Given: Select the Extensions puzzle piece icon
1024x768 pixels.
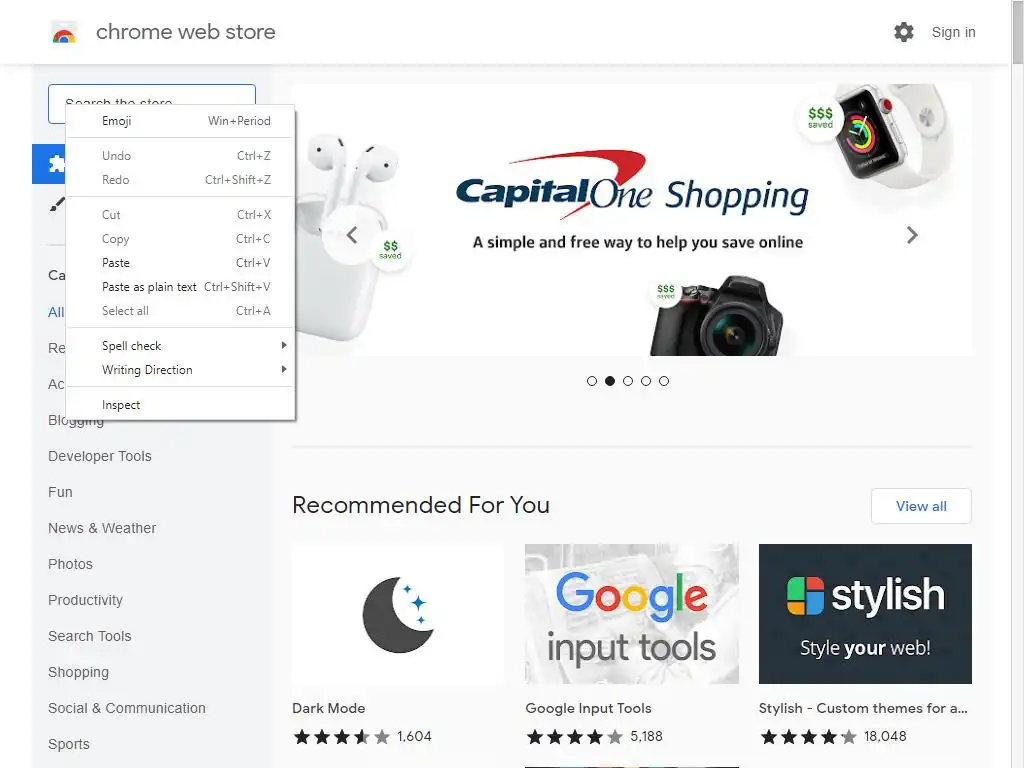Looking at the screenshot, I should [56, 163].
